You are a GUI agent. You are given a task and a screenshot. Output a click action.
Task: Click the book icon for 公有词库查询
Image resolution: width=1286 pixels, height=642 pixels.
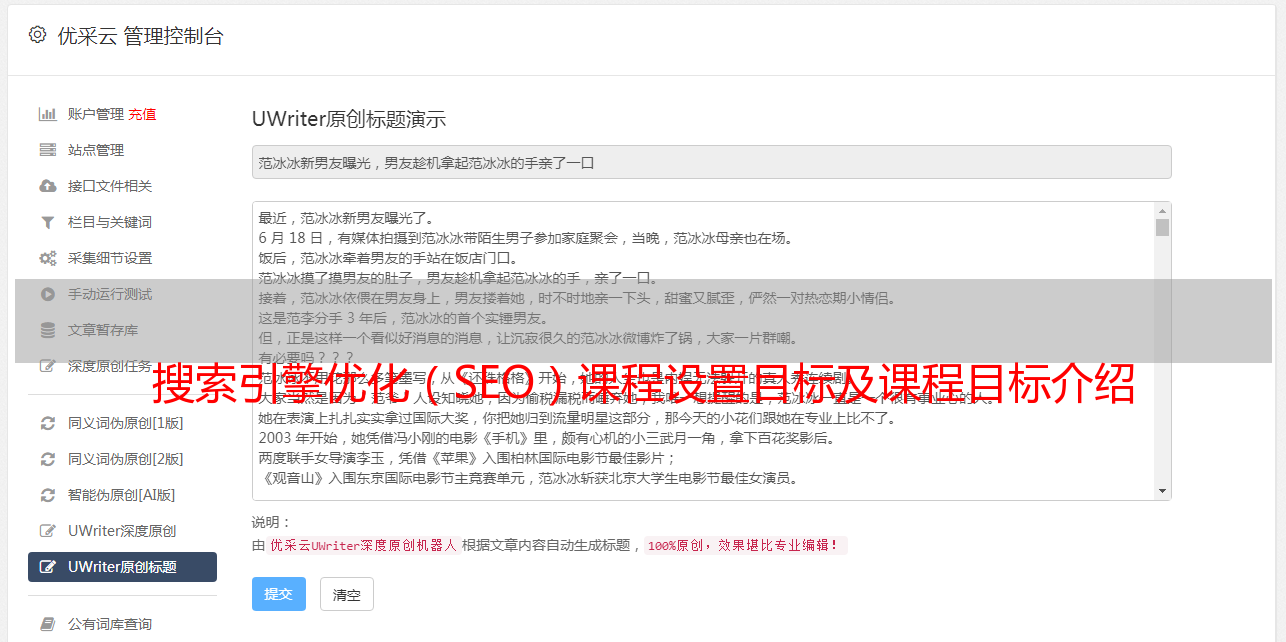coord(47,624)
